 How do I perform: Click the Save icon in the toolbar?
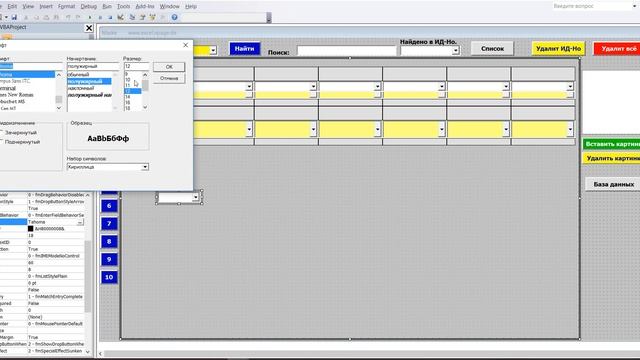coord(14,17)
